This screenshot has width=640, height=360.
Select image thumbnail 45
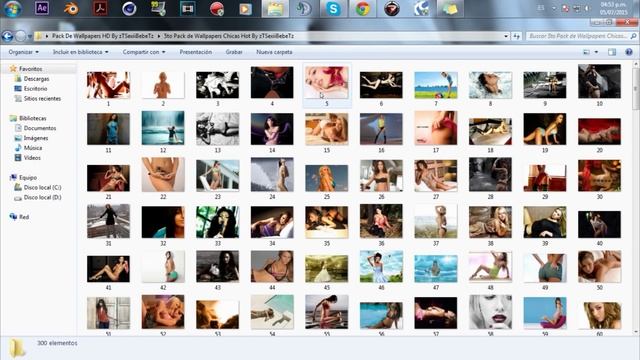click(327, 269)
